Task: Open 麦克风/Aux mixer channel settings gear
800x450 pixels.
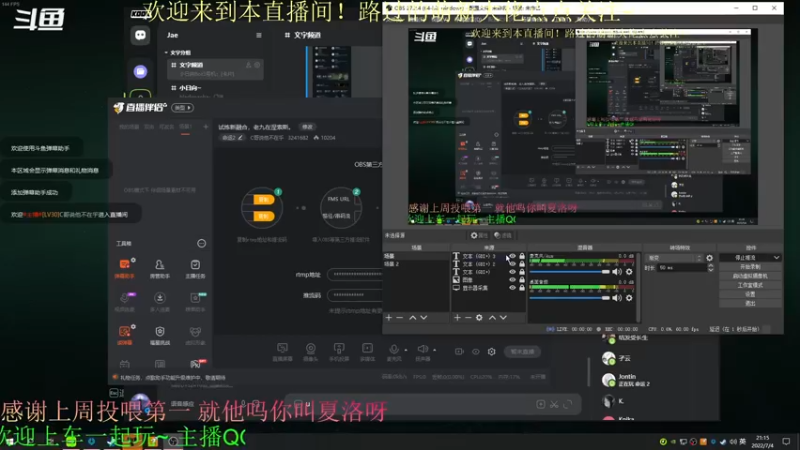Action: [x=629, y=272]
